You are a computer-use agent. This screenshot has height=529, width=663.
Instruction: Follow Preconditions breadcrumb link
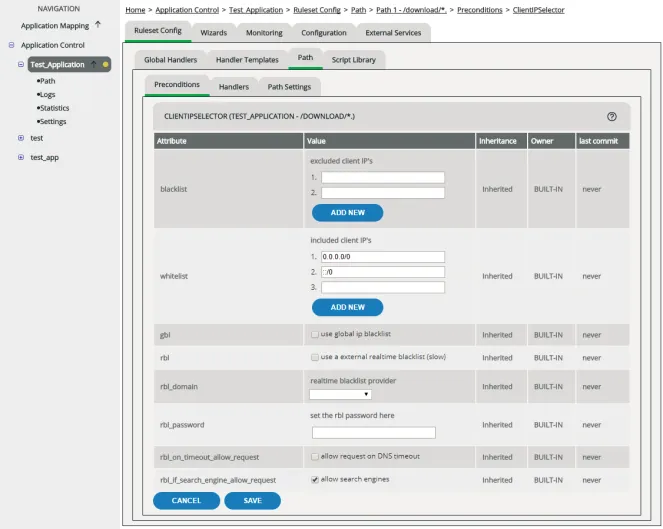480,10
